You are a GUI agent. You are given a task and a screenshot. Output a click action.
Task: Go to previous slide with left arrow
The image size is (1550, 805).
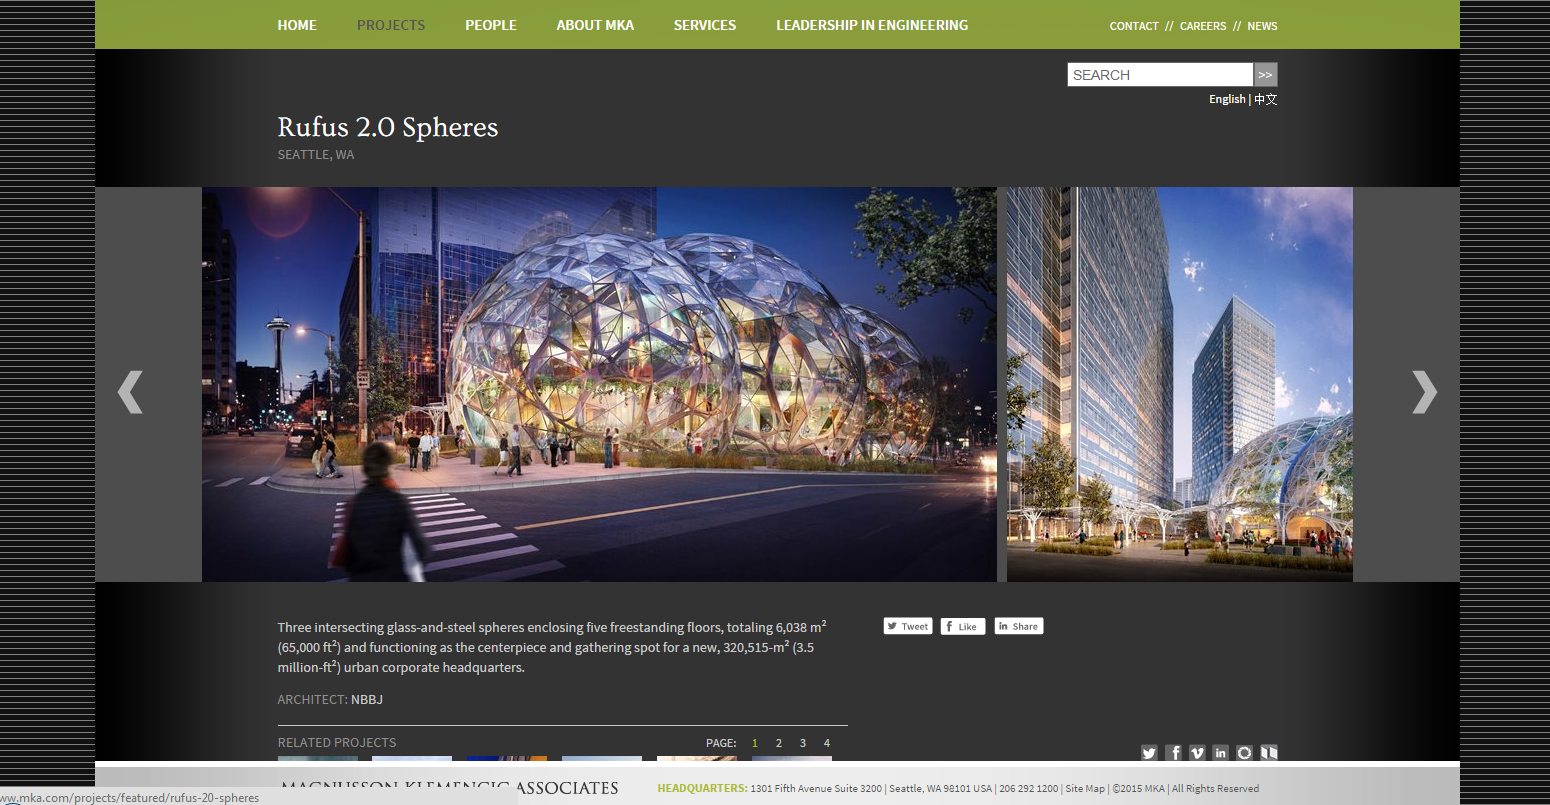pyautogui.click(x=131, y=391)
